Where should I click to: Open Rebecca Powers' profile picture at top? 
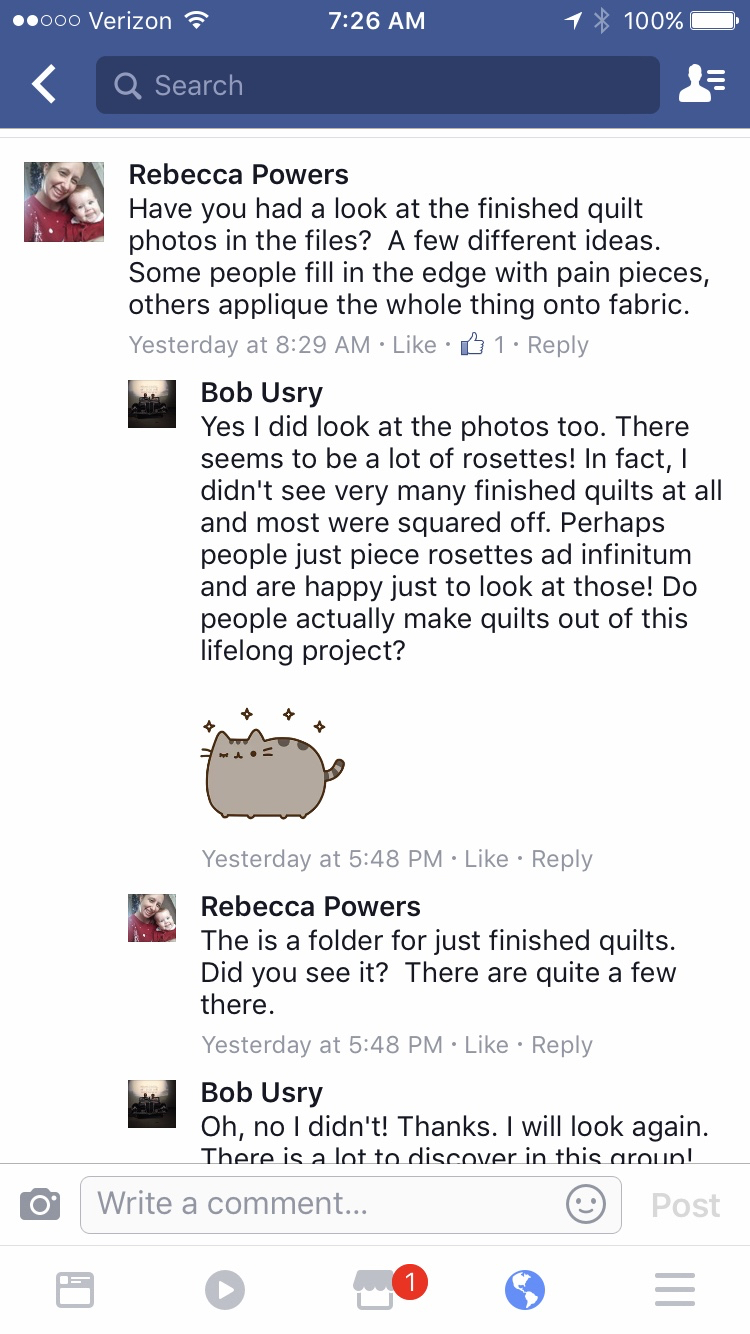pyautogui.click(x=64, y=202)
